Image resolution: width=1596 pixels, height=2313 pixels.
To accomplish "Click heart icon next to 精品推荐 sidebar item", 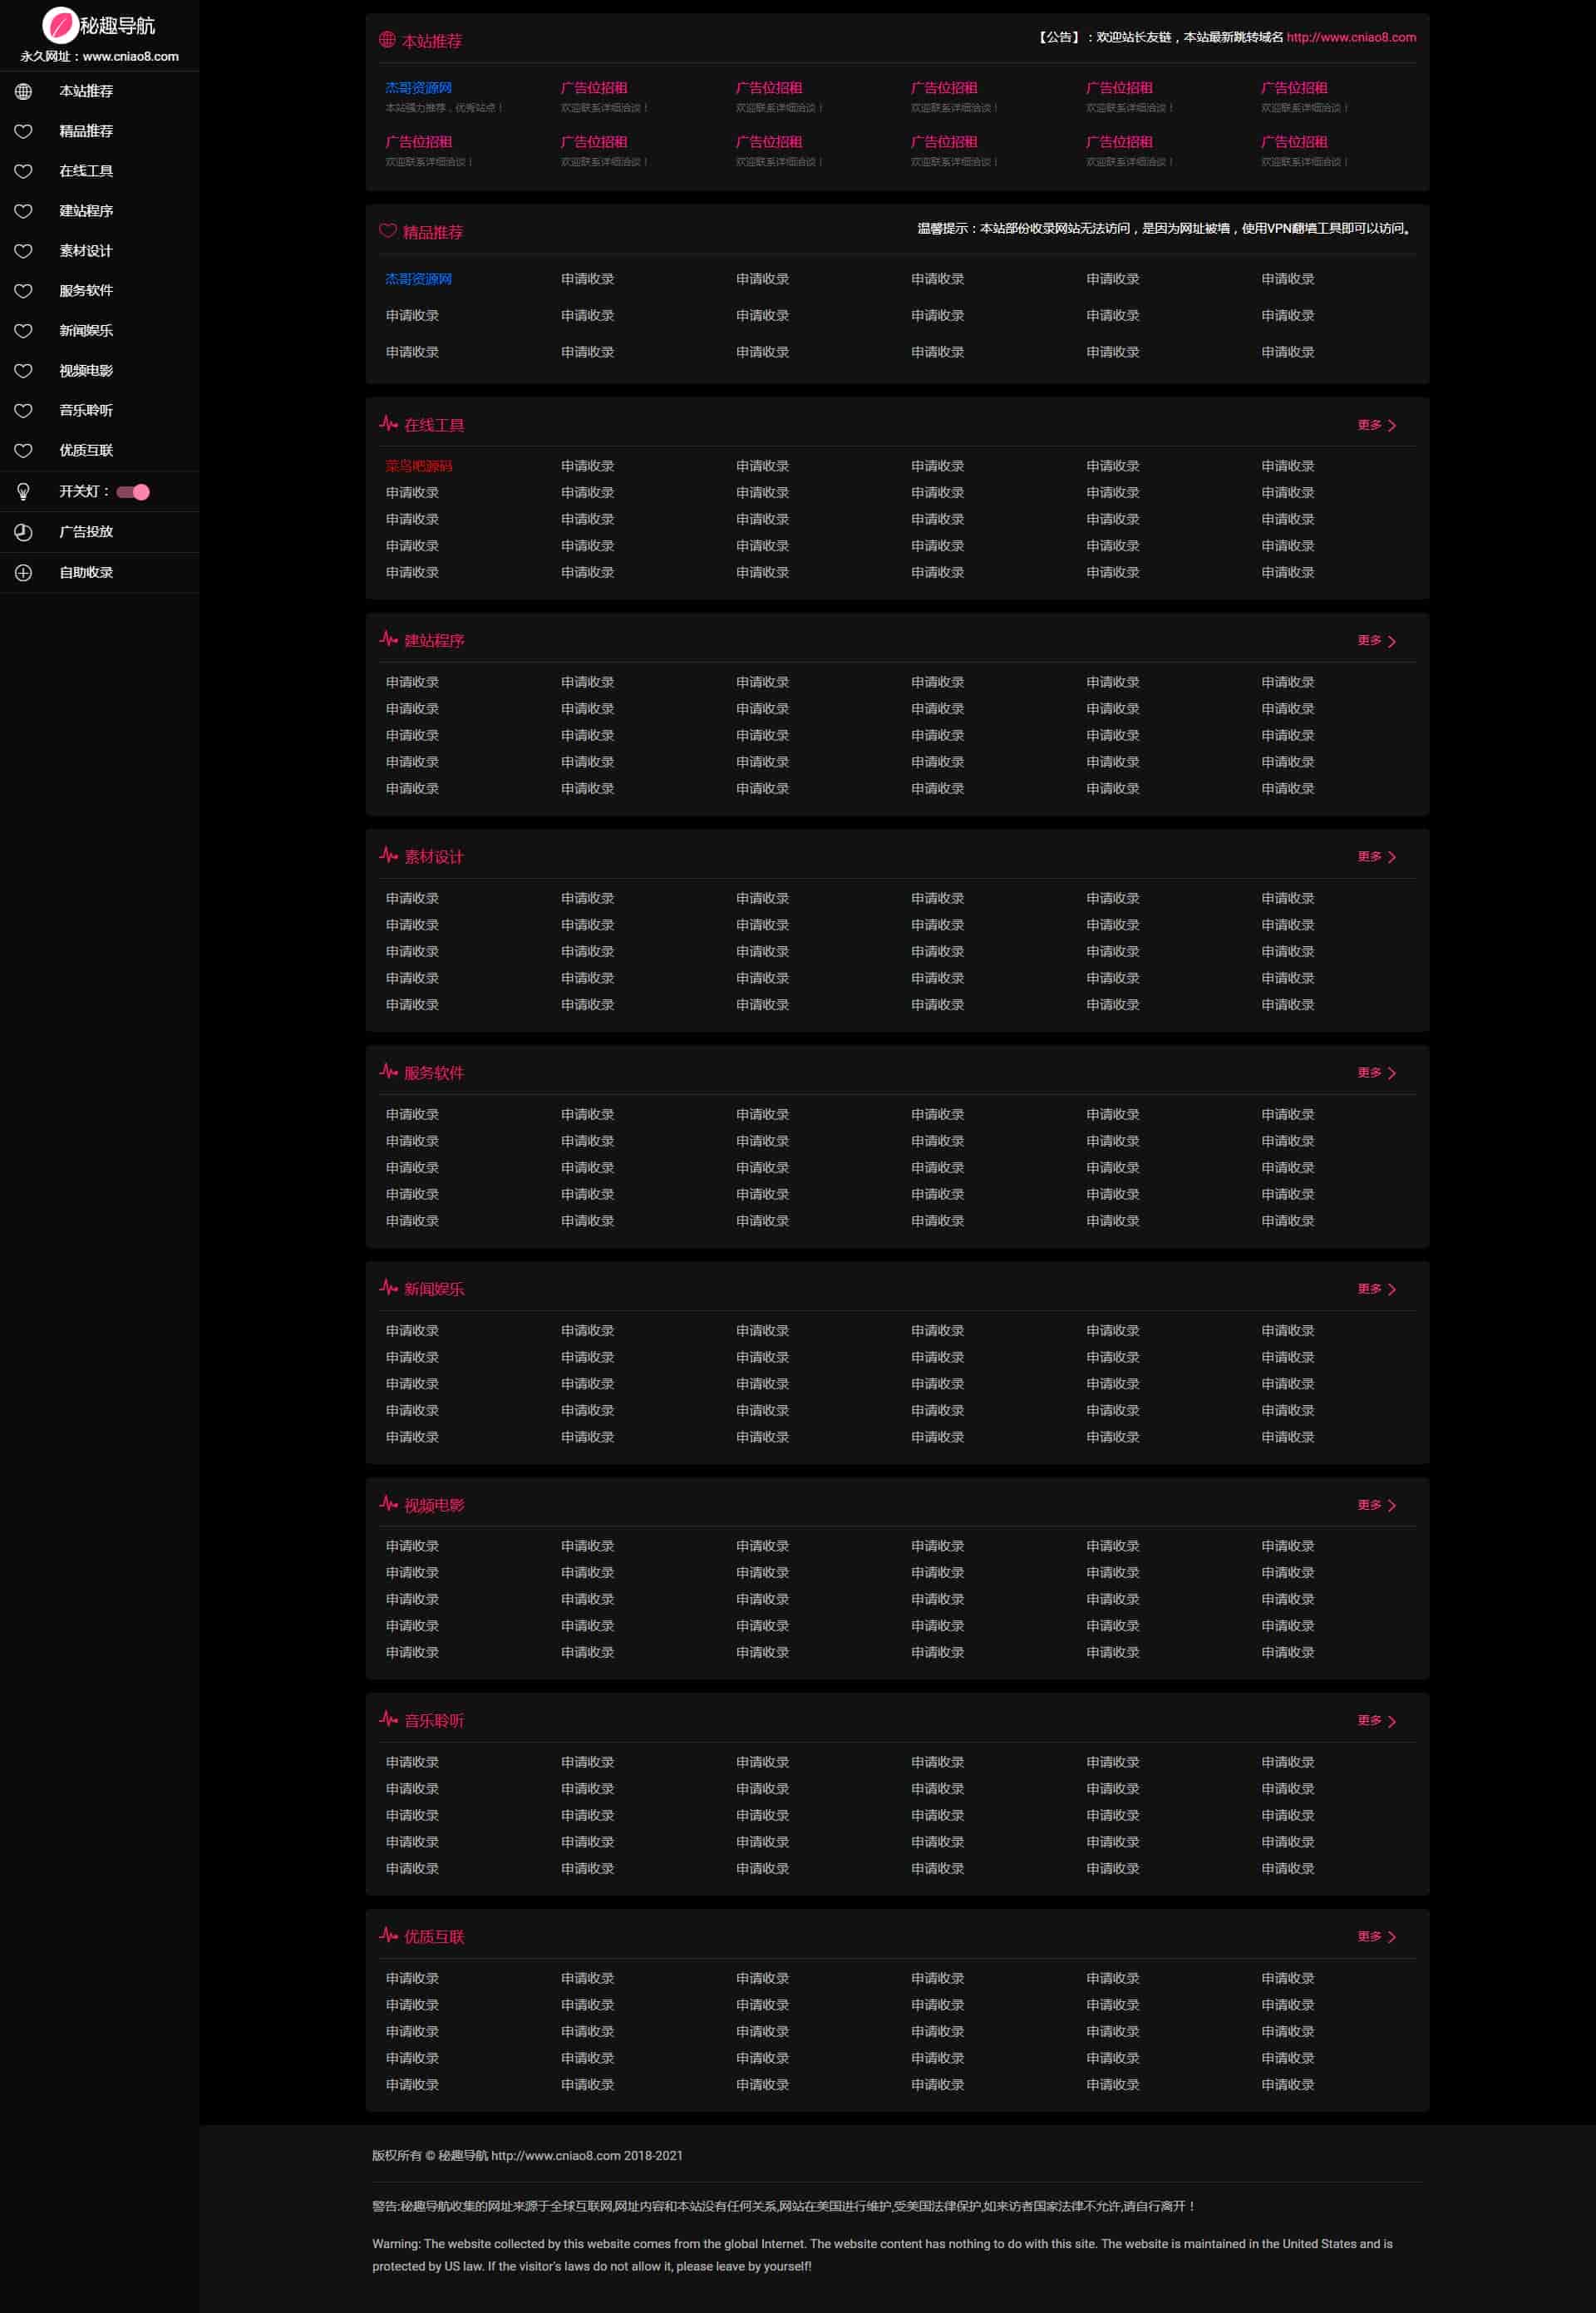I will (x=23, y=131).
